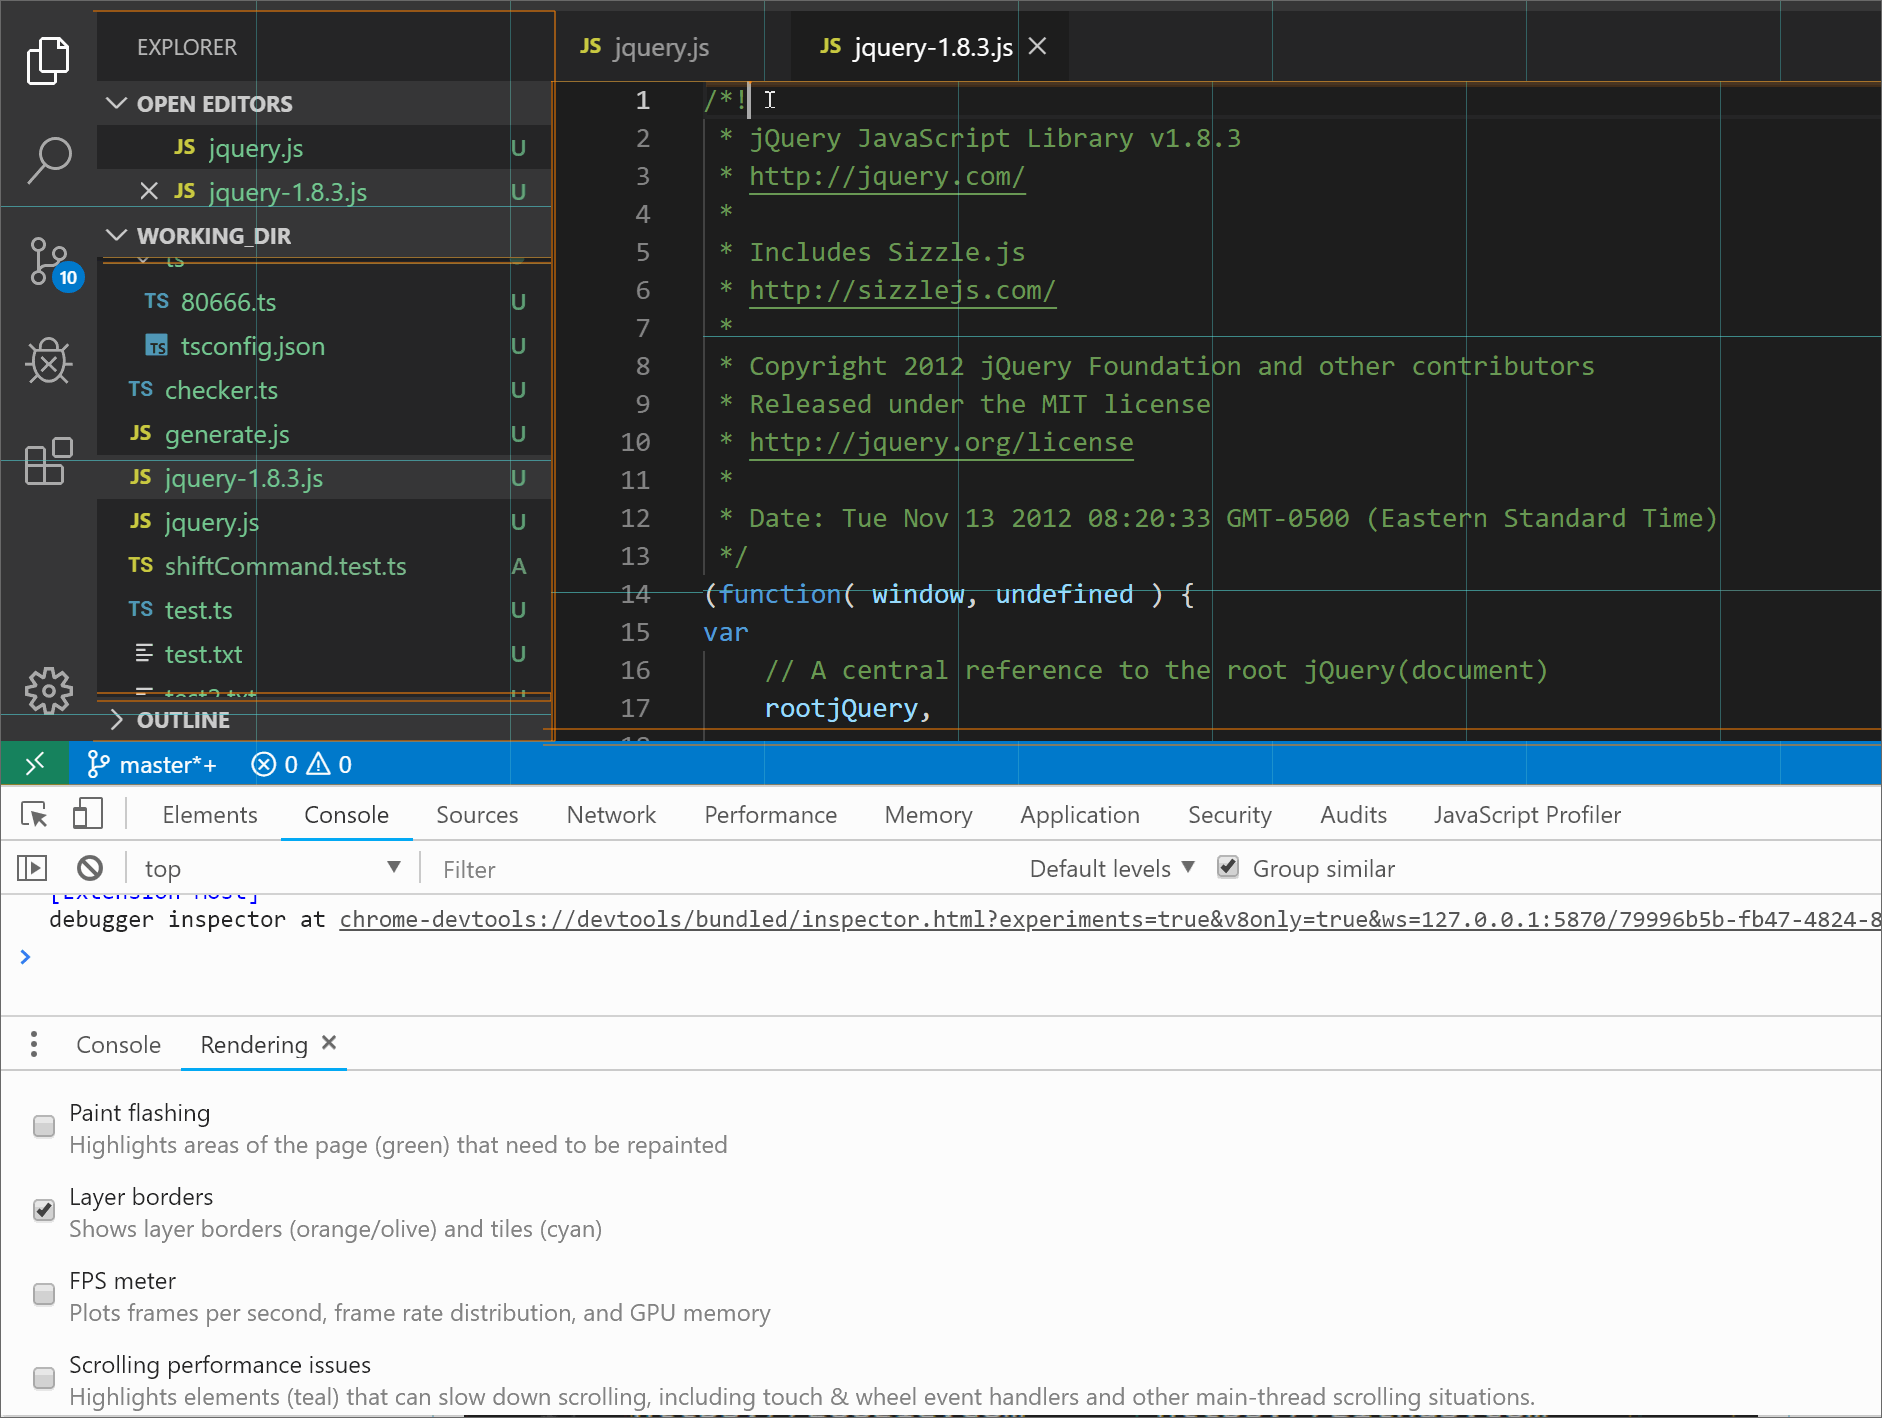Switch to the Audits tab

pyautogui.click(x=1353, y=815)
